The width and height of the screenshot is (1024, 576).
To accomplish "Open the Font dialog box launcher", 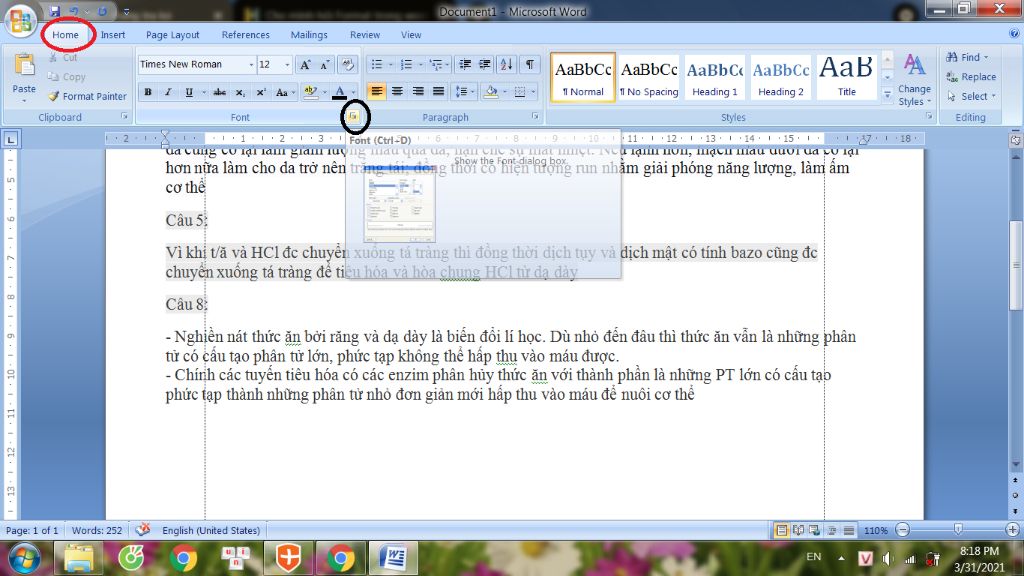I will 353,116.
